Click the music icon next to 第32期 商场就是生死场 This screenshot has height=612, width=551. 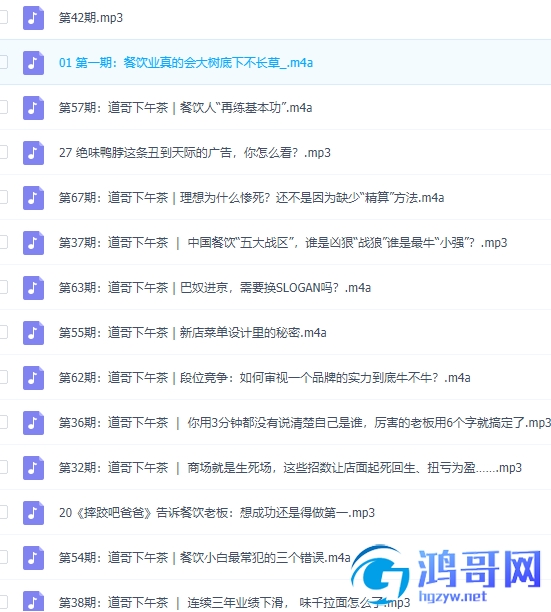coord(33,468)
